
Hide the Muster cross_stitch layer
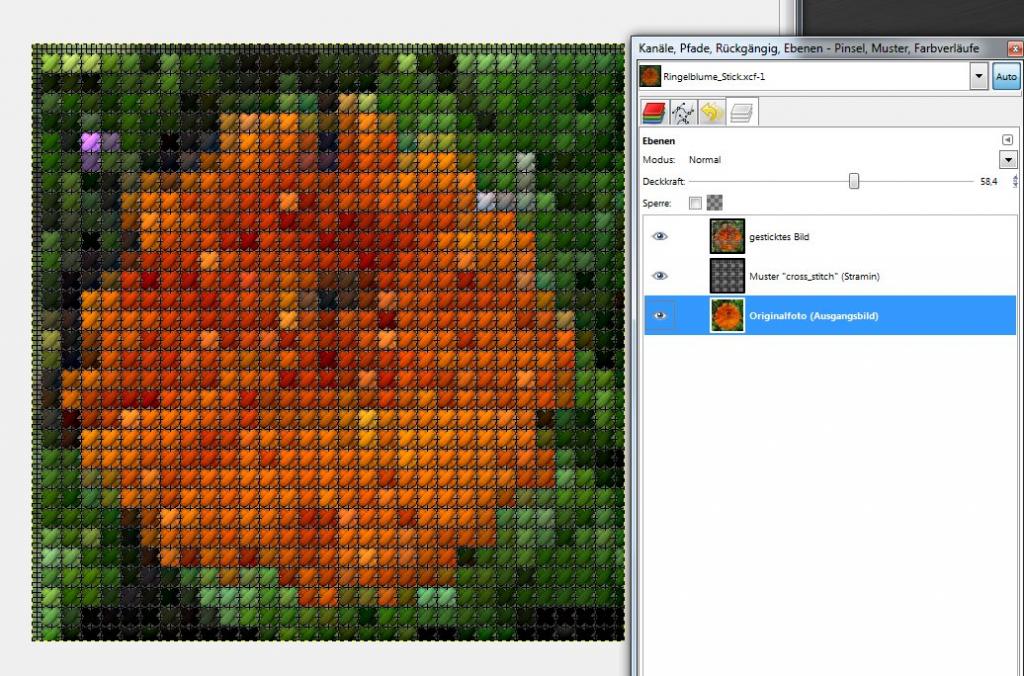[x=660, y=276]
